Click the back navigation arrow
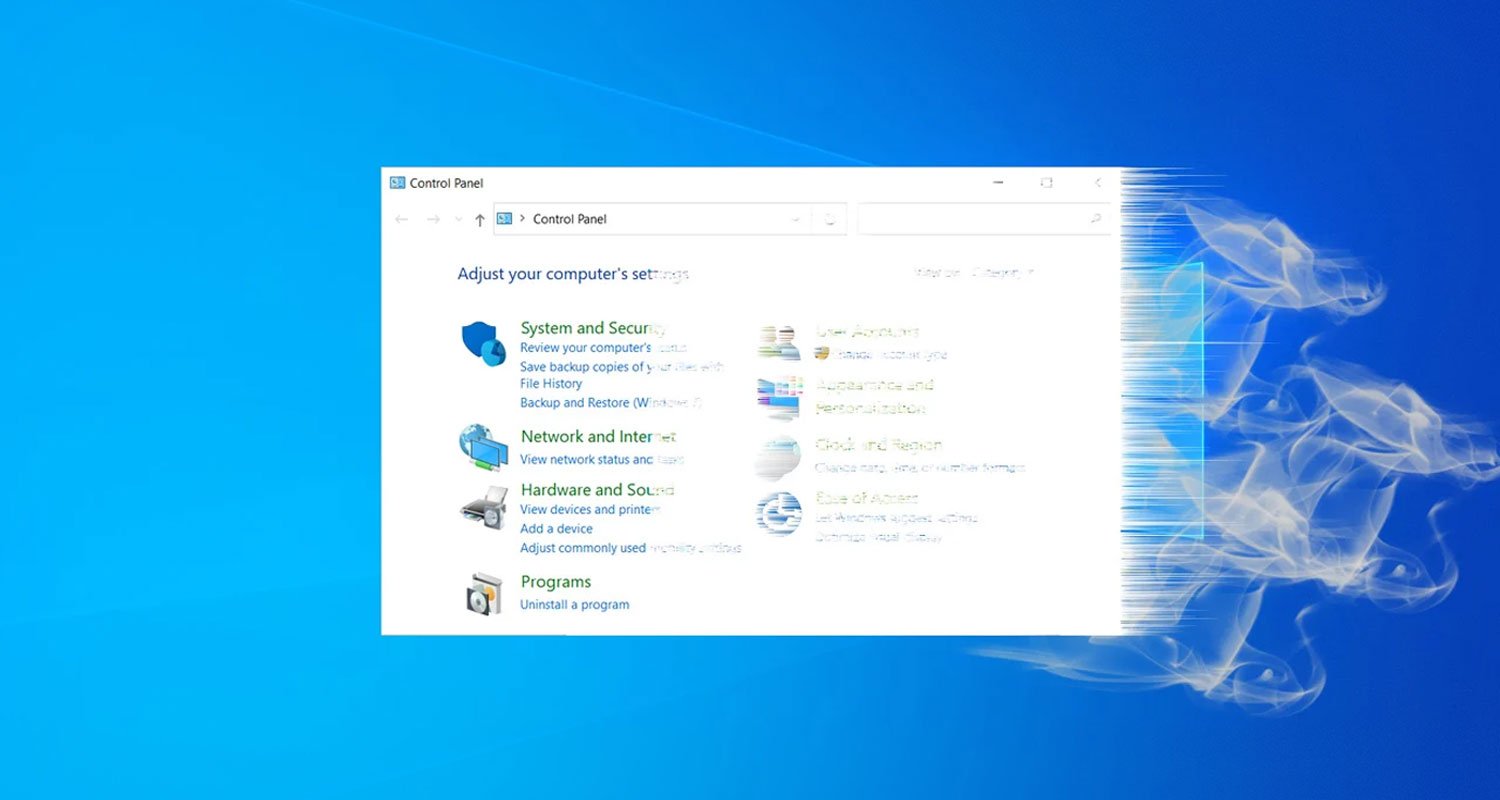Screen dimensions: 1500x800 point(403,218)
